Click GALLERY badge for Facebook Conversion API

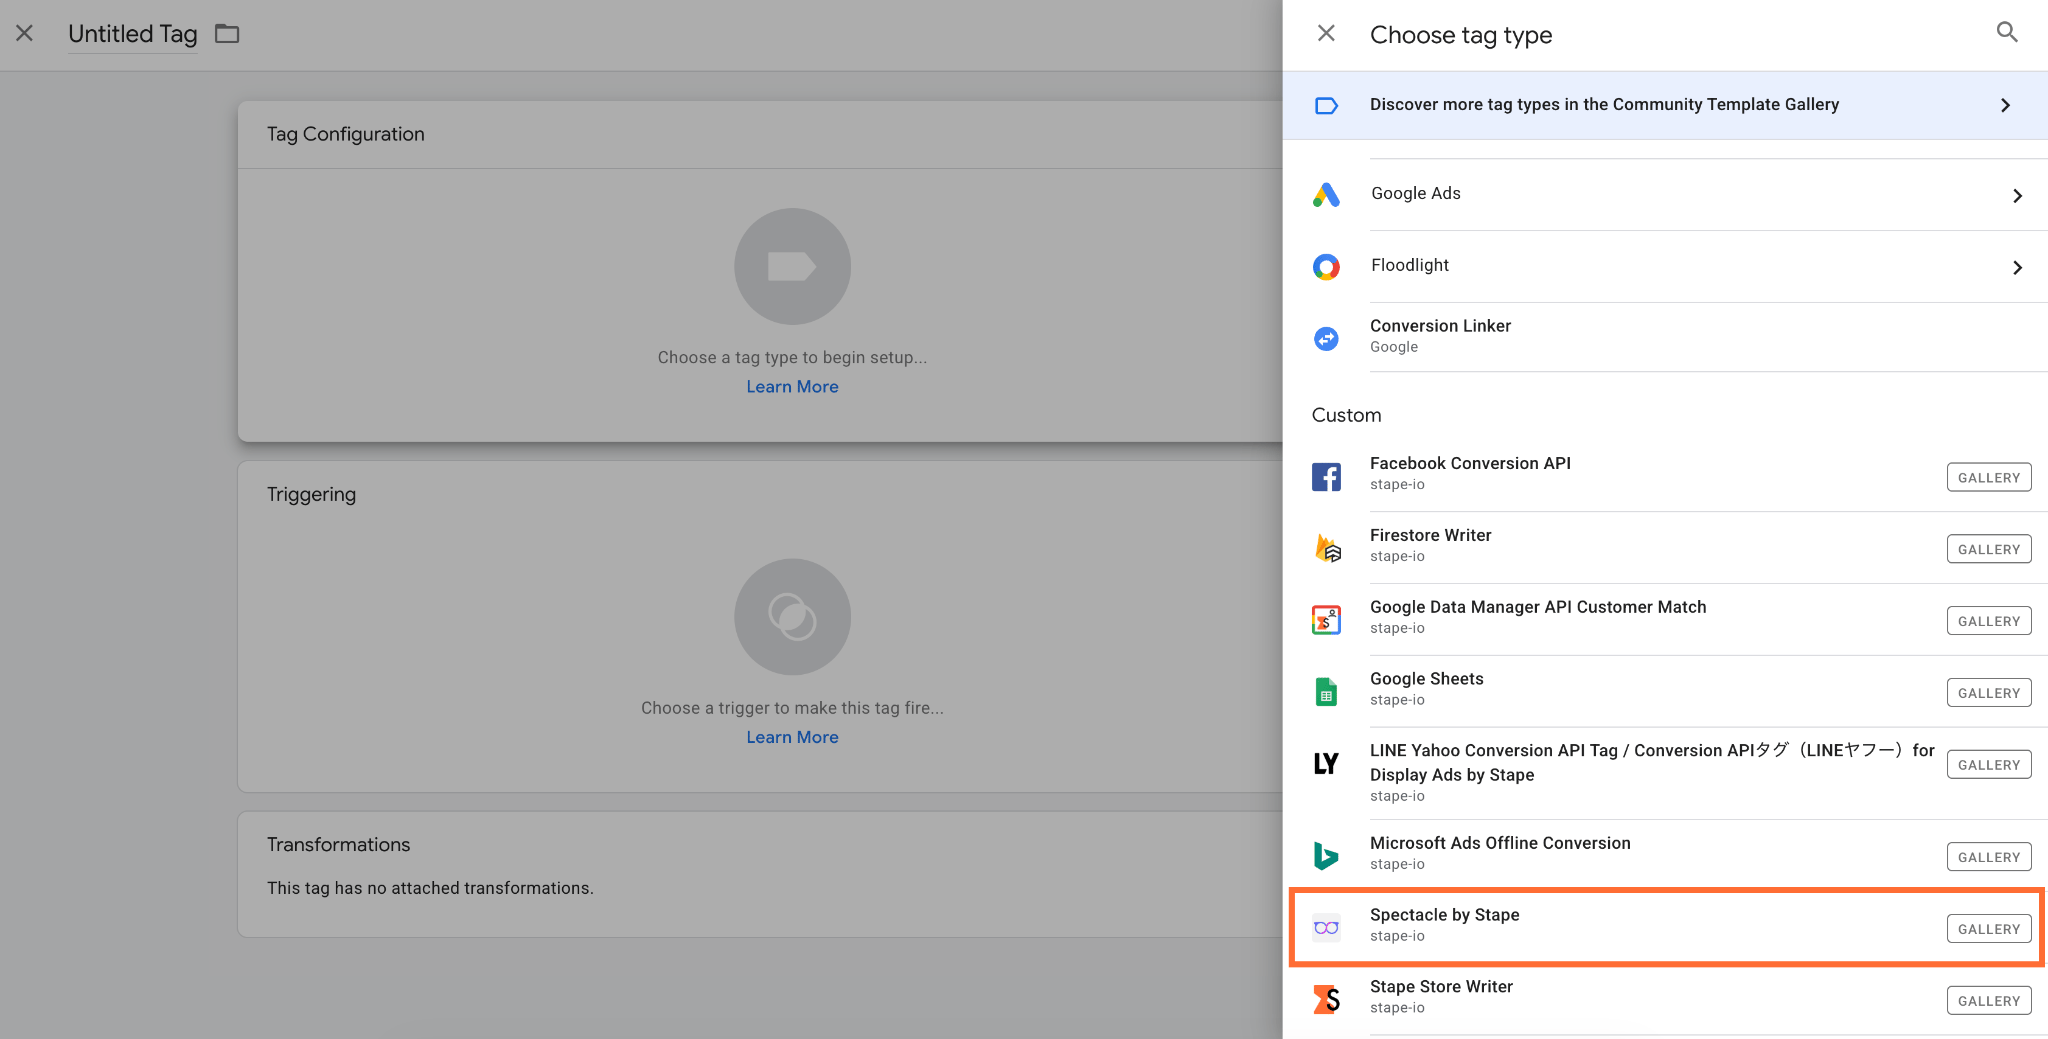[1989, 477]
